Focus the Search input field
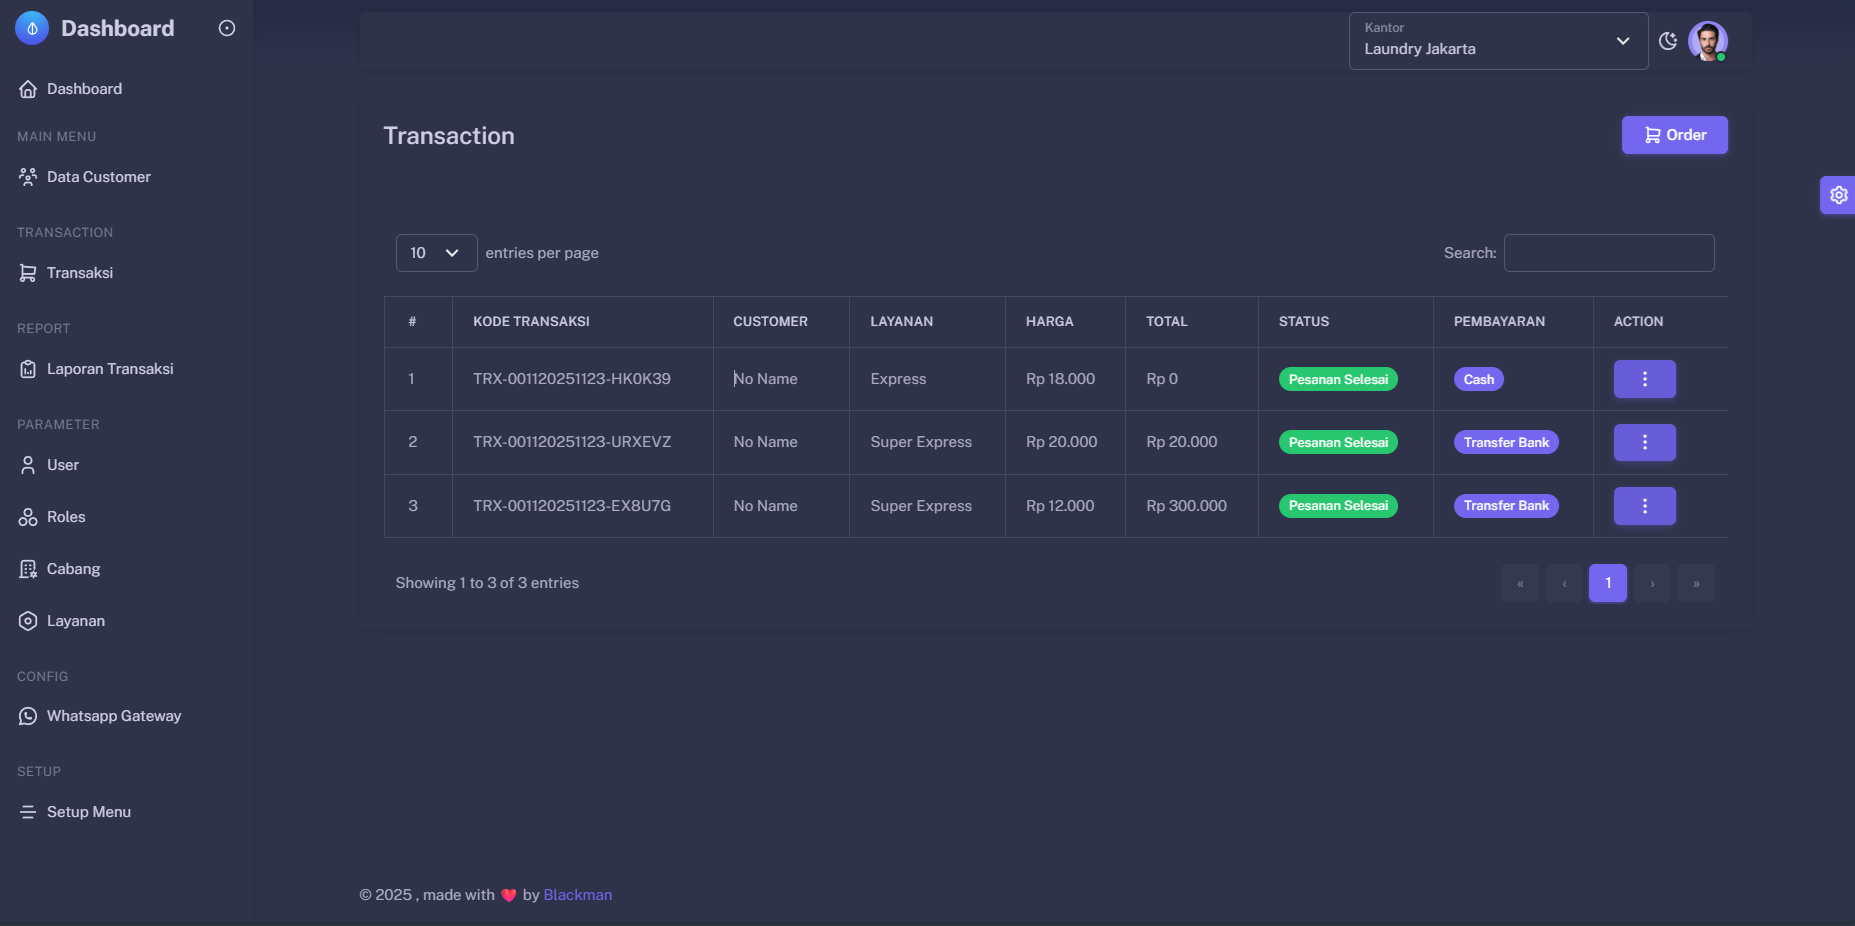The width and height of the screenshot is (1855, 926). pos(1608,253)
